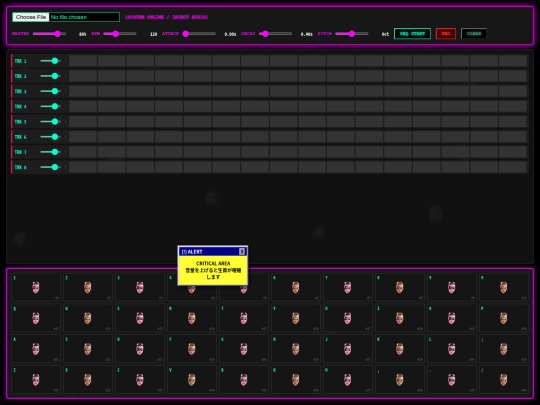
Task: Hit the T key sample pad
Action: [244, 318]
